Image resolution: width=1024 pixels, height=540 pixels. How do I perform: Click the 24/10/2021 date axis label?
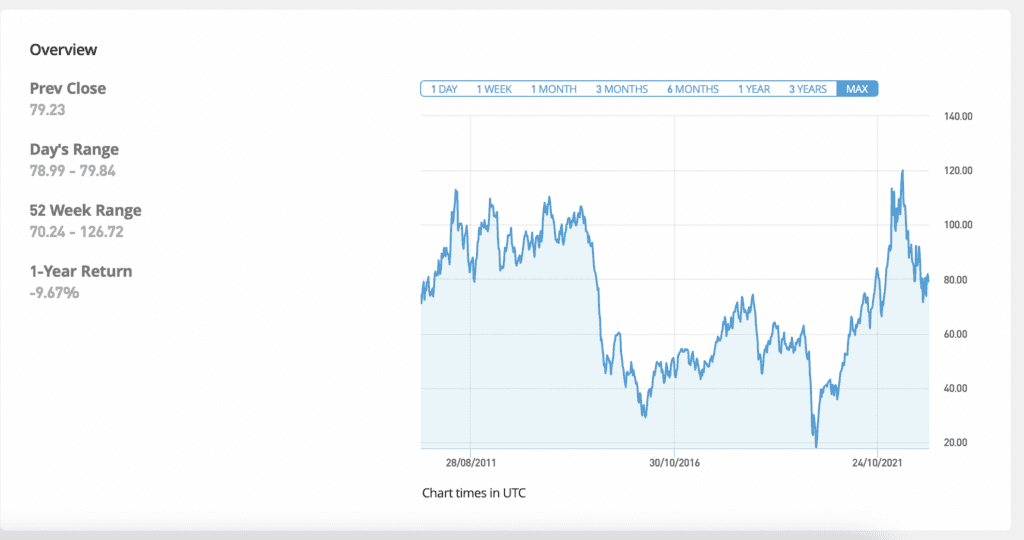[877, 463]
